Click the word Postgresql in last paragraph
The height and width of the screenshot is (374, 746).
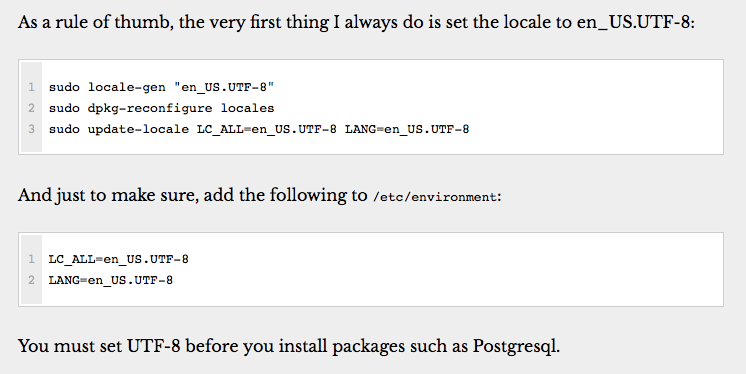pos(514,346)
